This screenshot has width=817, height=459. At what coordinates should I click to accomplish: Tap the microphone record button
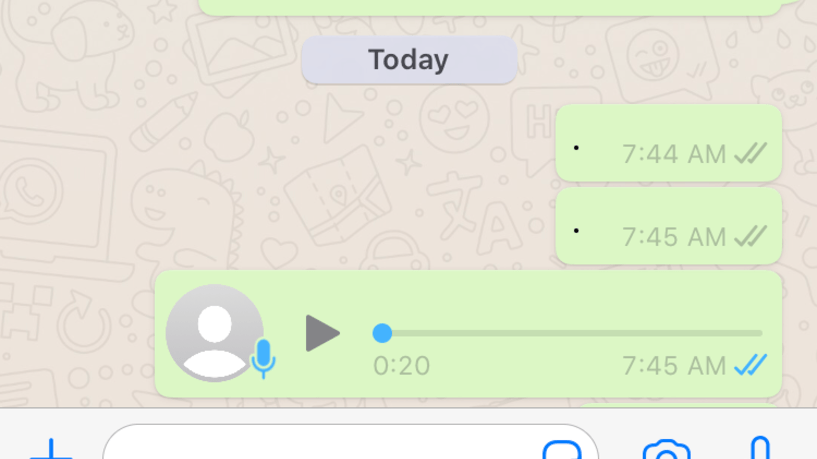tap(760, 448)
